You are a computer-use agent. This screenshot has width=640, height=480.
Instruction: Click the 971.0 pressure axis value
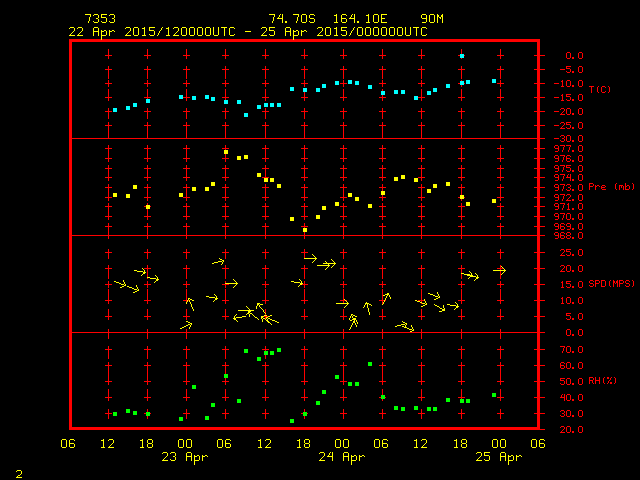click(x=569, y=207)
